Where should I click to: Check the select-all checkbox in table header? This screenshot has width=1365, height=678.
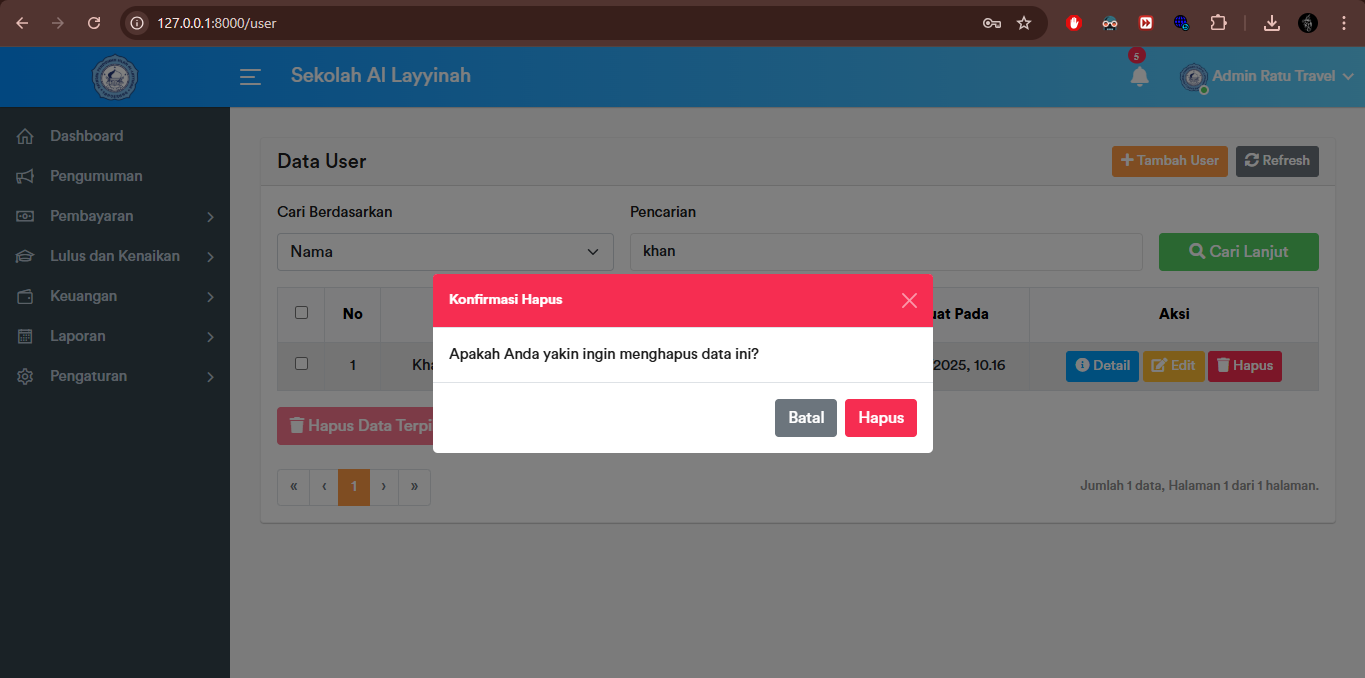(301, 313)
